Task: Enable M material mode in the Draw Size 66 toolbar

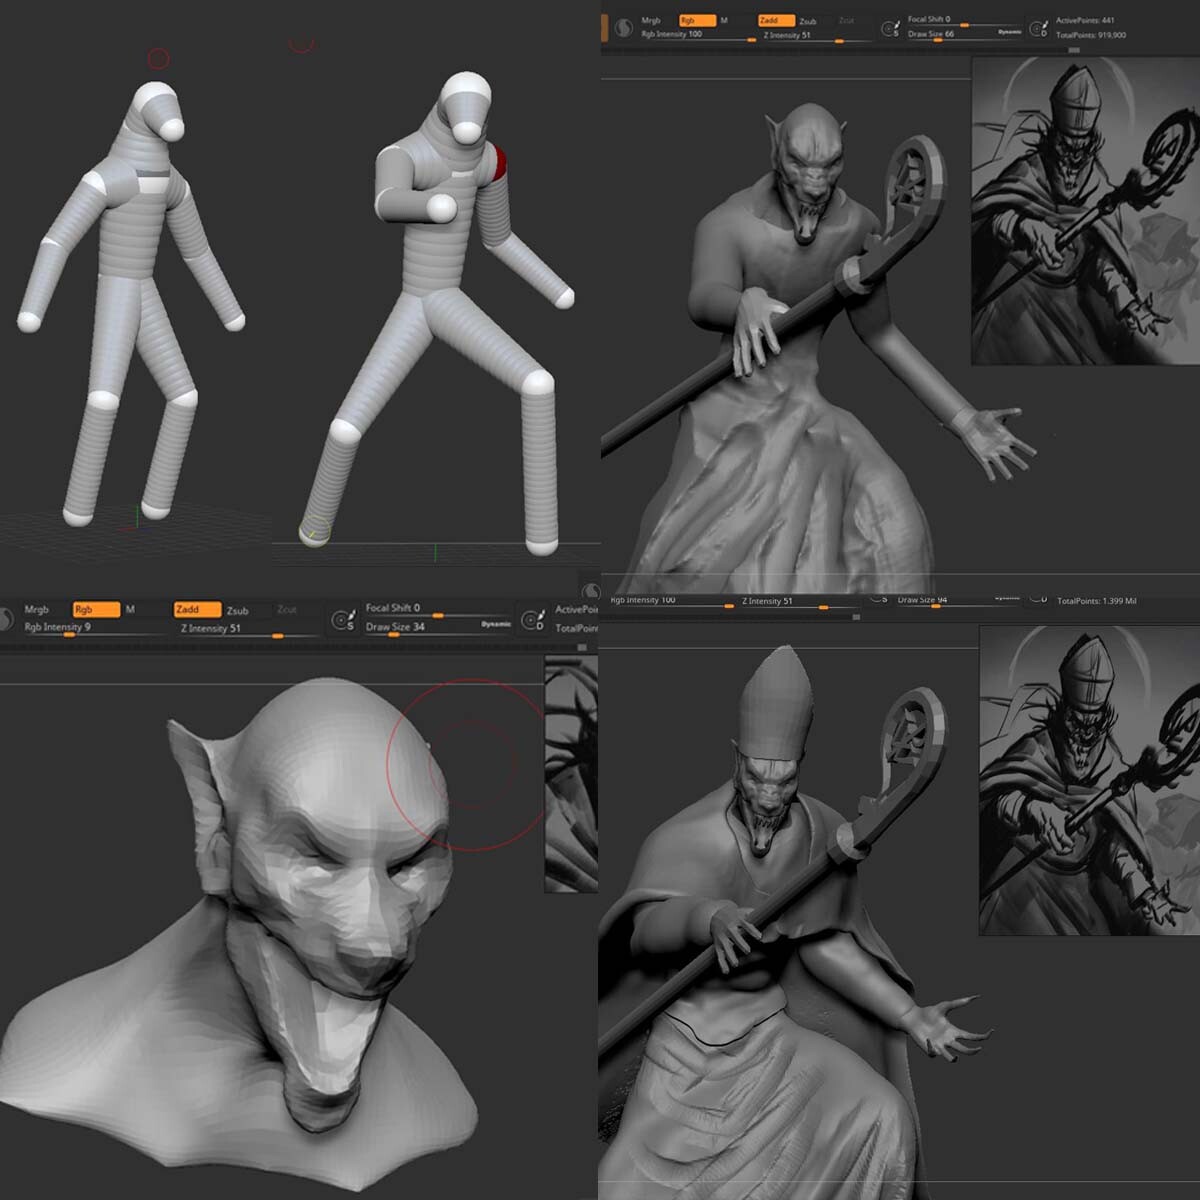Action: tap(724, 21)
